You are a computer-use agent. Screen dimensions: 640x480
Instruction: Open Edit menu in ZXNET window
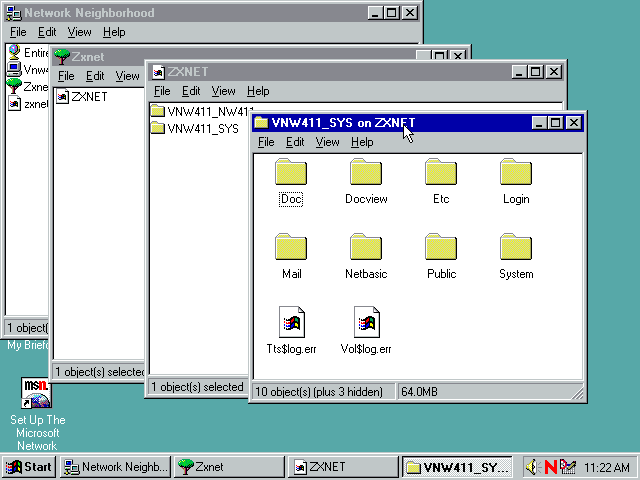pos(191,91)
